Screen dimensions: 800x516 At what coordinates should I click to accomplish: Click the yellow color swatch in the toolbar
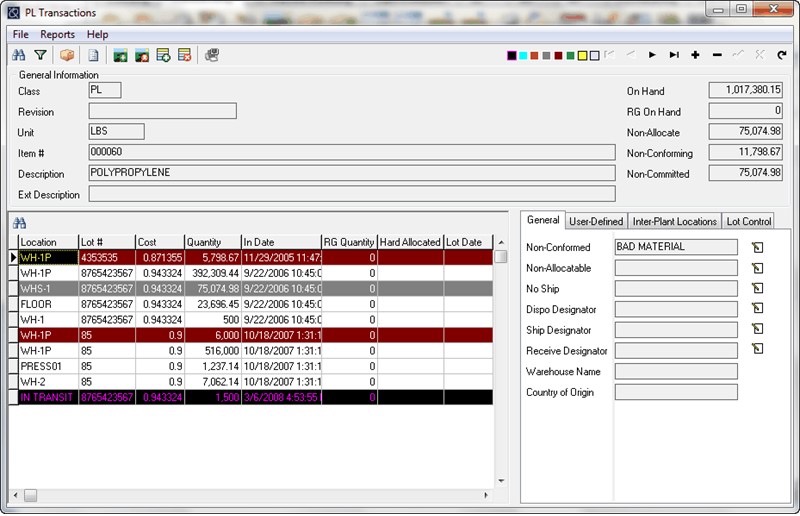tap(582, 55)
